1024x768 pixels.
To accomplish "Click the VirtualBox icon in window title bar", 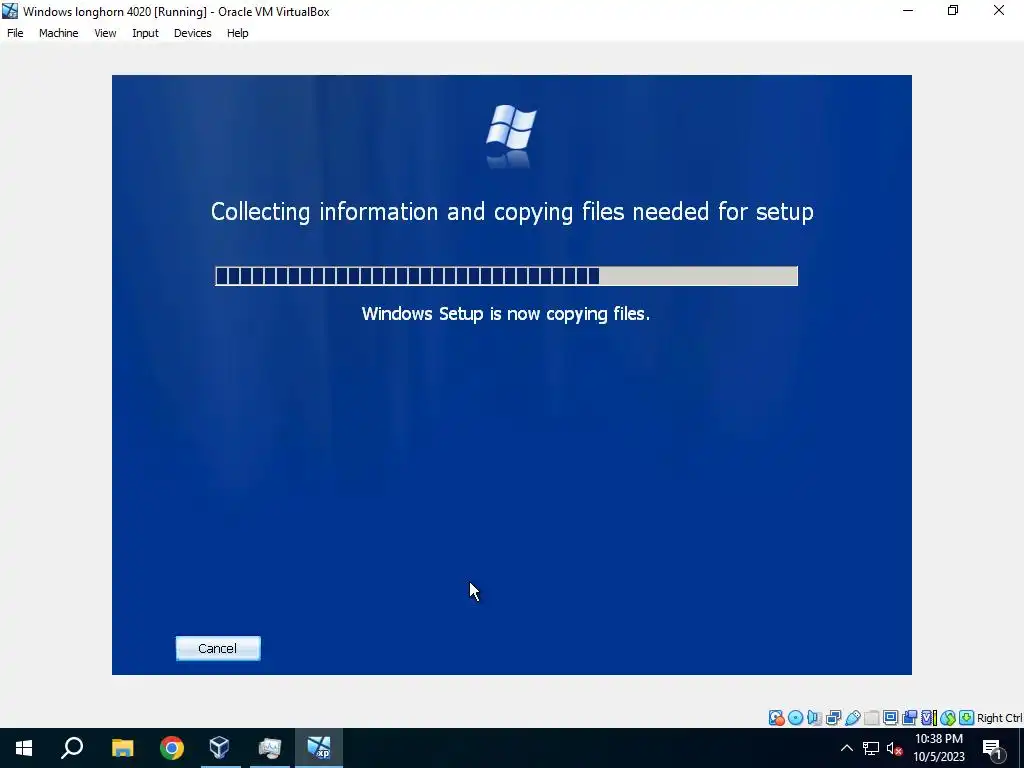I will 10,11.
